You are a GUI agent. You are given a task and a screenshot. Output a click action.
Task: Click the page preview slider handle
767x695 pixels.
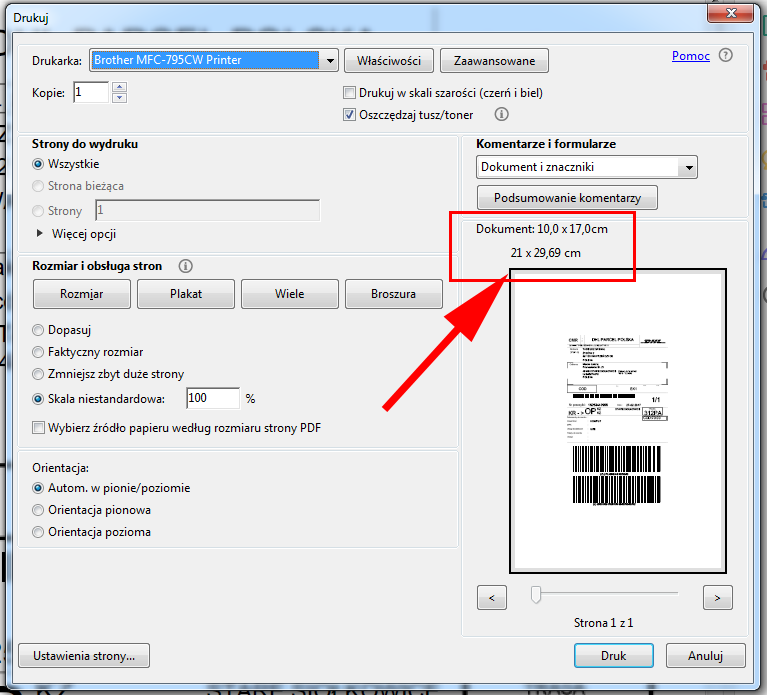coord(536,596)
